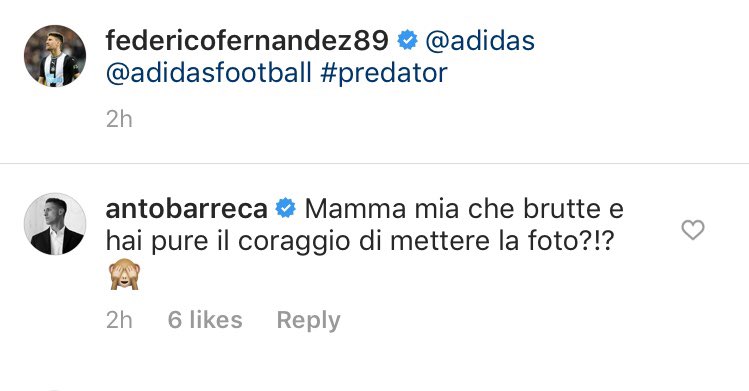Click the federicofernandez89 username
The image size is (749, 391).
click(x=247, y=41)
